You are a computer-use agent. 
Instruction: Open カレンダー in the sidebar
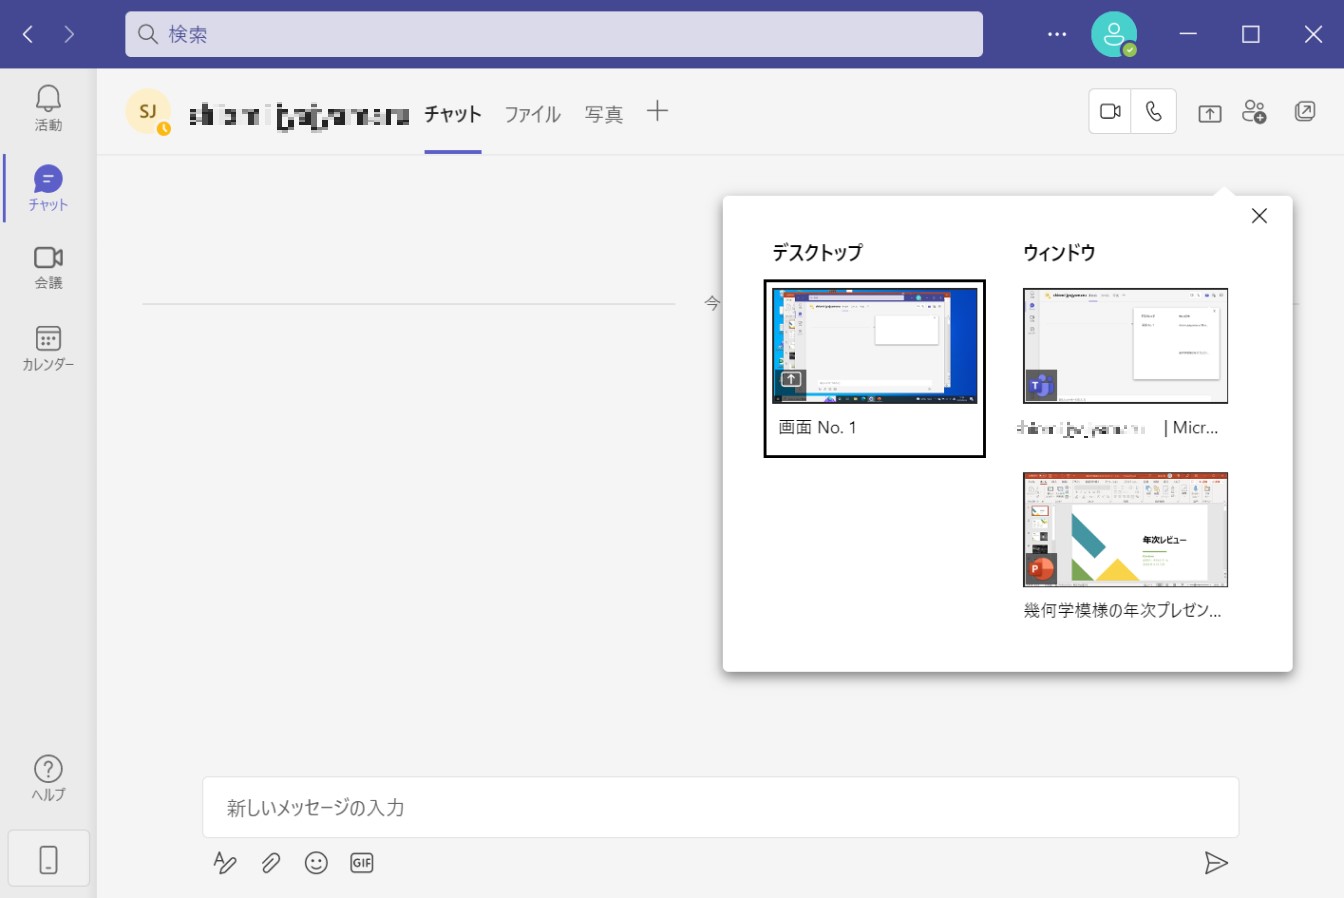click(47, 347)
